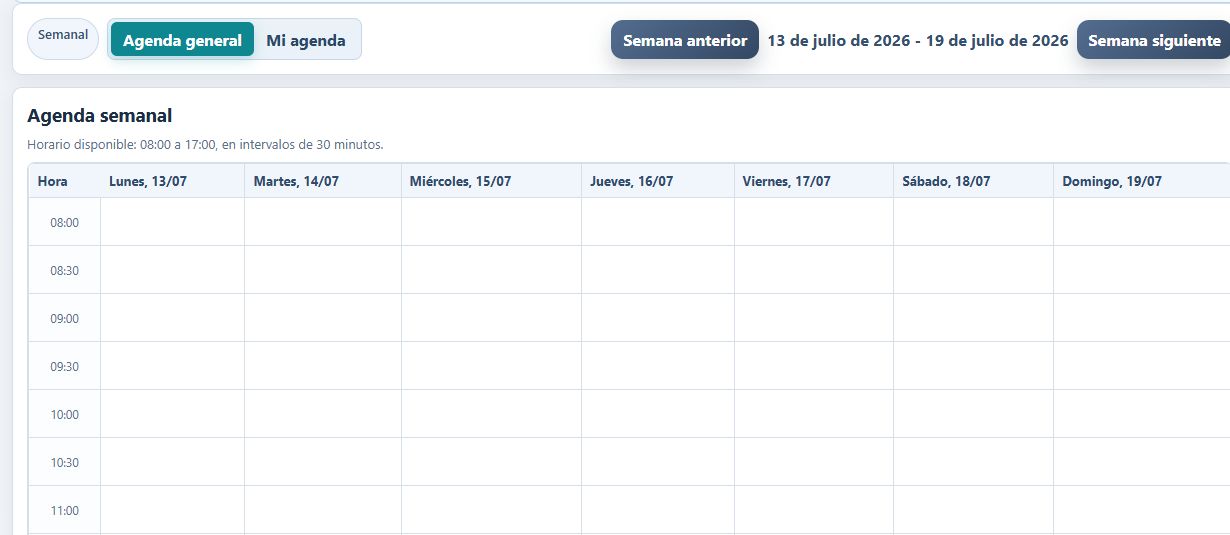Image resolution: width=1230 pixels, height=535 pixels.
Task: Go to Semana siguiente
Action: pos(1154,40)
